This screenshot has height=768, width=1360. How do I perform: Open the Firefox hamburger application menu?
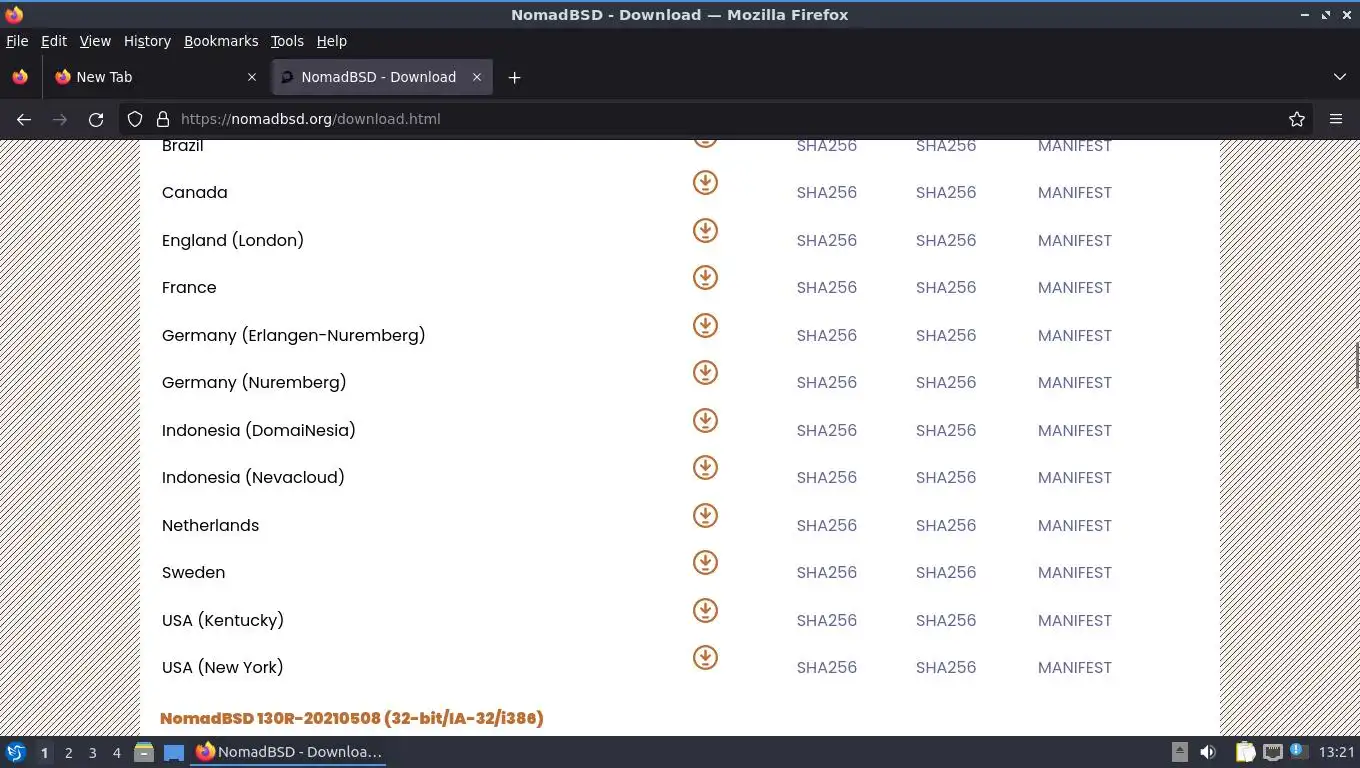pos(1336,119)
